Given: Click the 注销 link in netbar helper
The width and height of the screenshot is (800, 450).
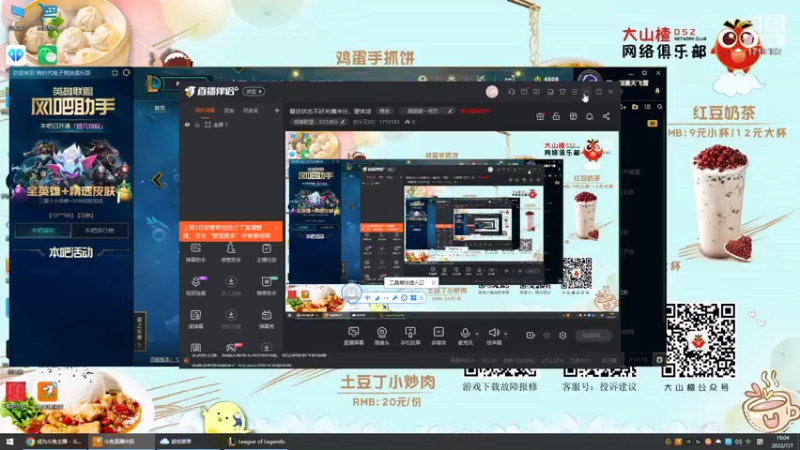Looking at the screenshot, I should tap(86, 215).
